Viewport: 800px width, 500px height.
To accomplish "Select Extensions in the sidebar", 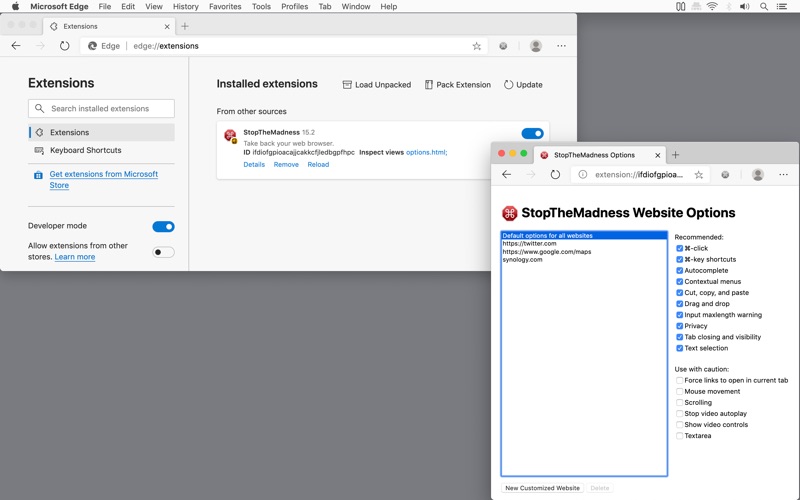I will click(102, 132).
